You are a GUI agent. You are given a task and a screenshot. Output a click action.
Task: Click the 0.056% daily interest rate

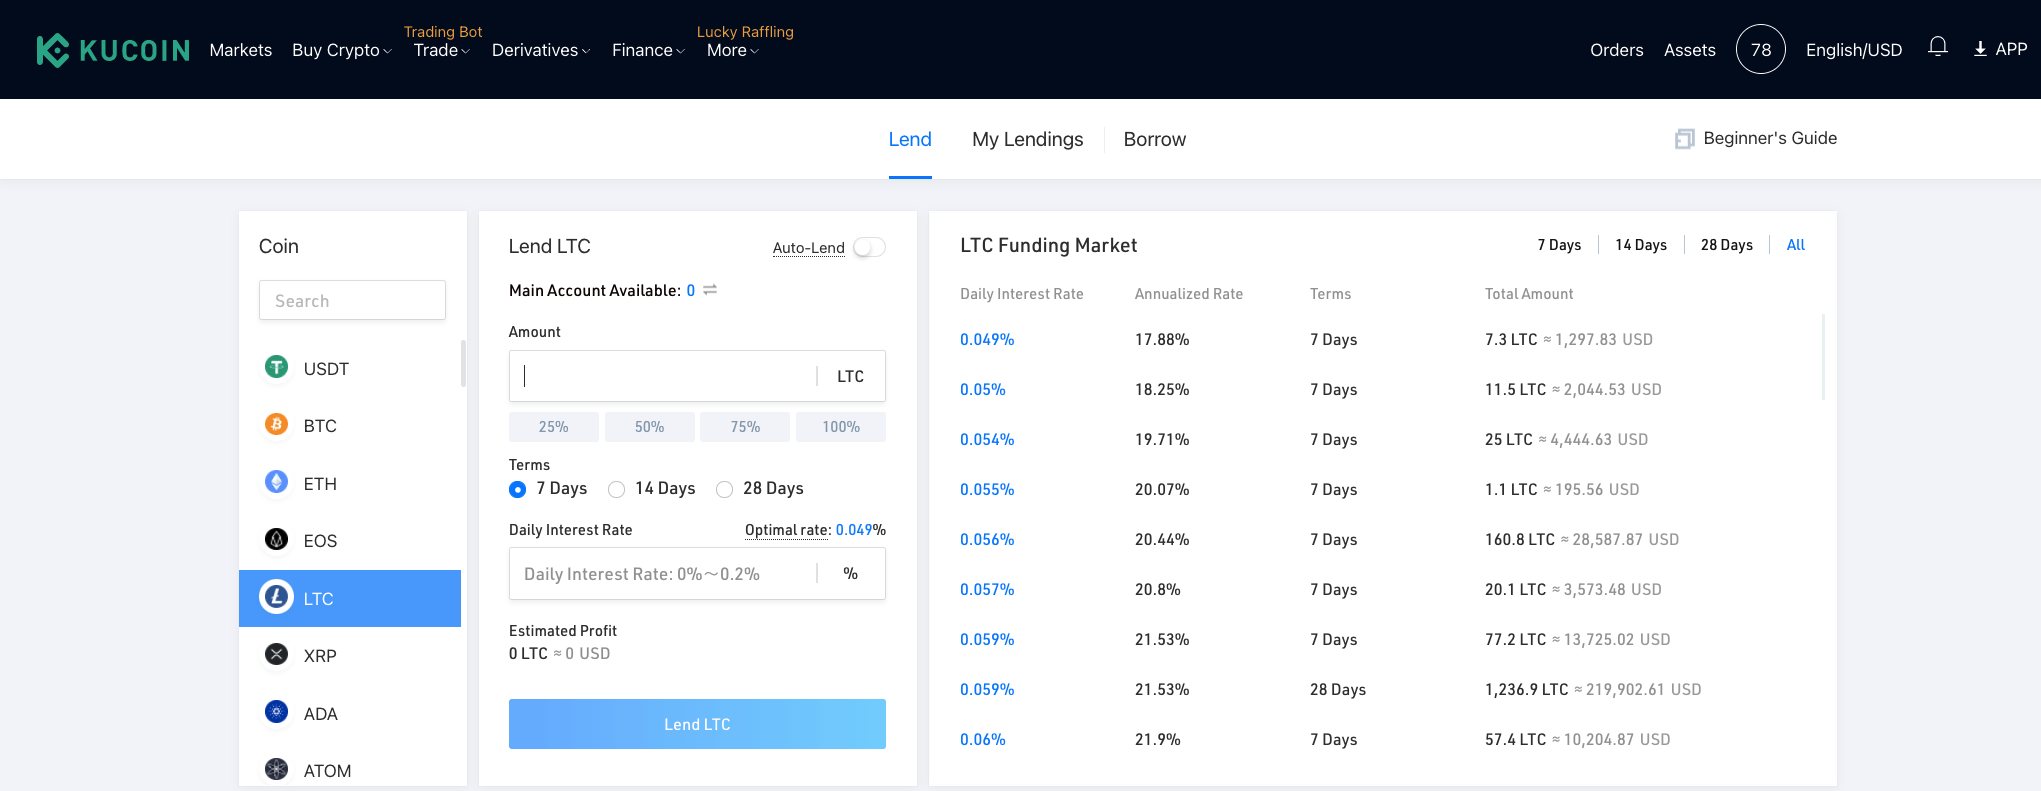pyautogui.click(x=987, y=539)
